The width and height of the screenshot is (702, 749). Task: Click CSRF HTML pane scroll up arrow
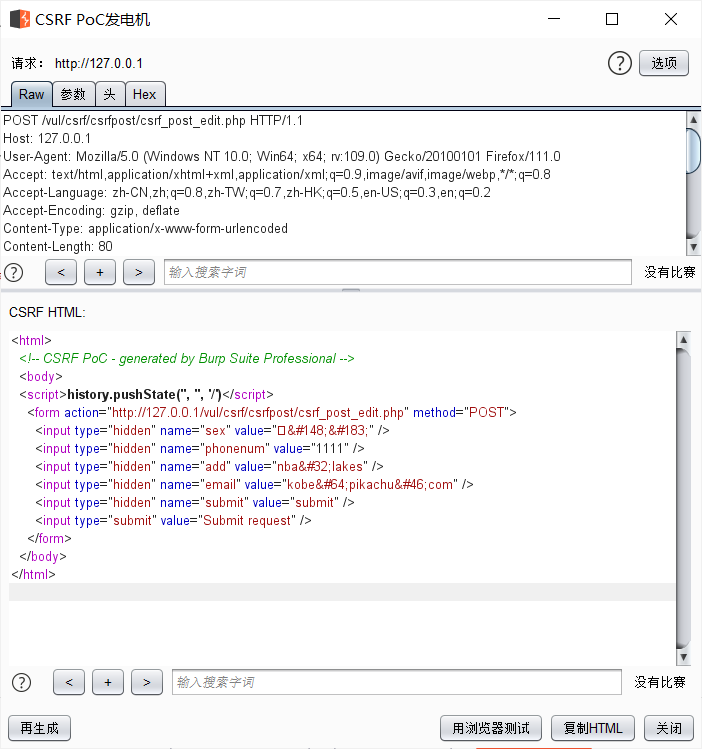tap(683, 340)
